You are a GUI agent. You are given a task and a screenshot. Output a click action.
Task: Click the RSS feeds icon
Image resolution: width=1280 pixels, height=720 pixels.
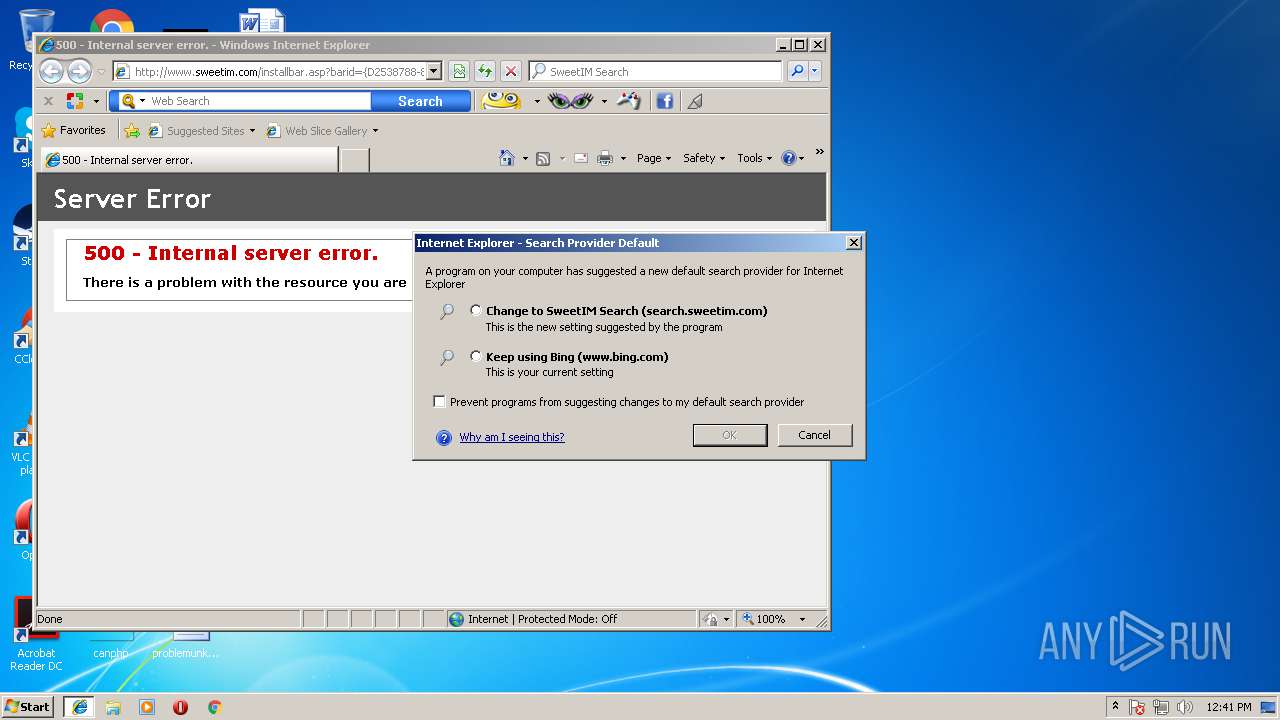point(543,158)
